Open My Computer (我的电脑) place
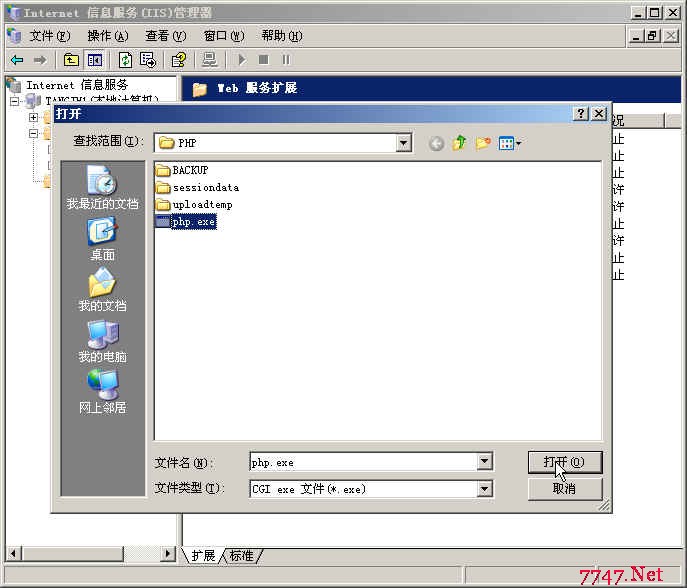The height and width of the screenshot is (588, 687). 103,341
